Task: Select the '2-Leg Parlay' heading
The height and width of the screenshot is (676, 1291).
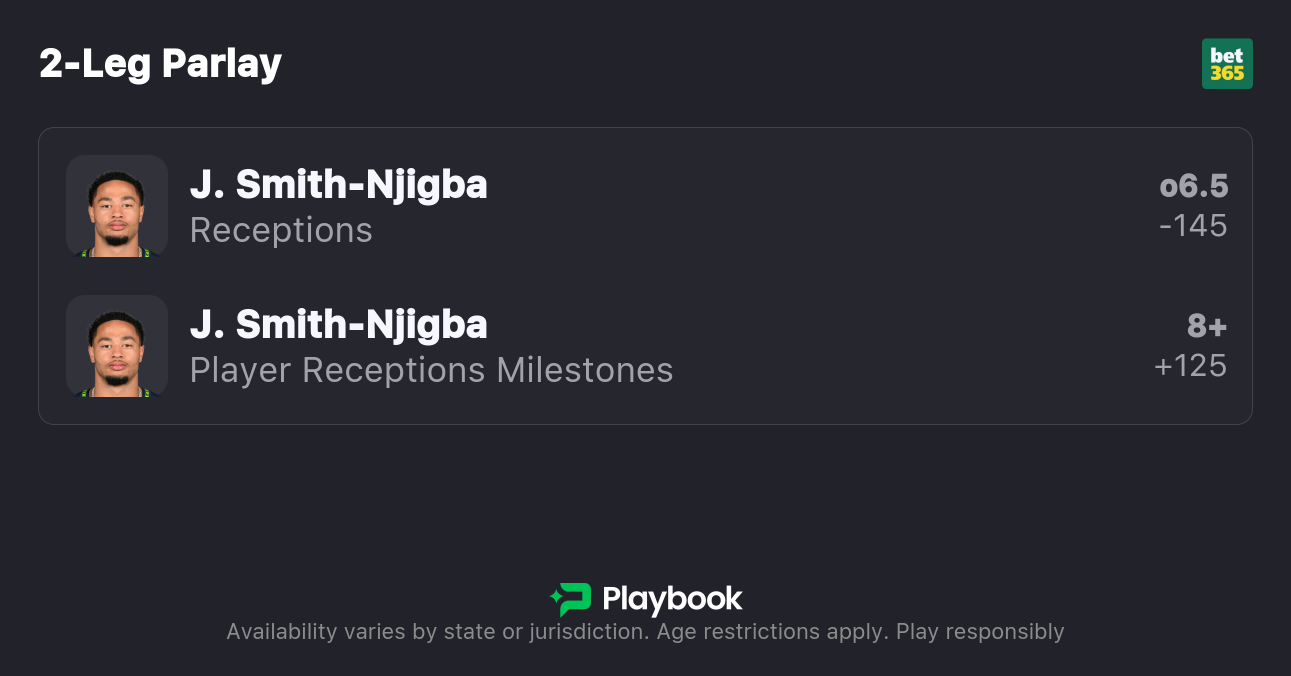Action: point(161,64)
